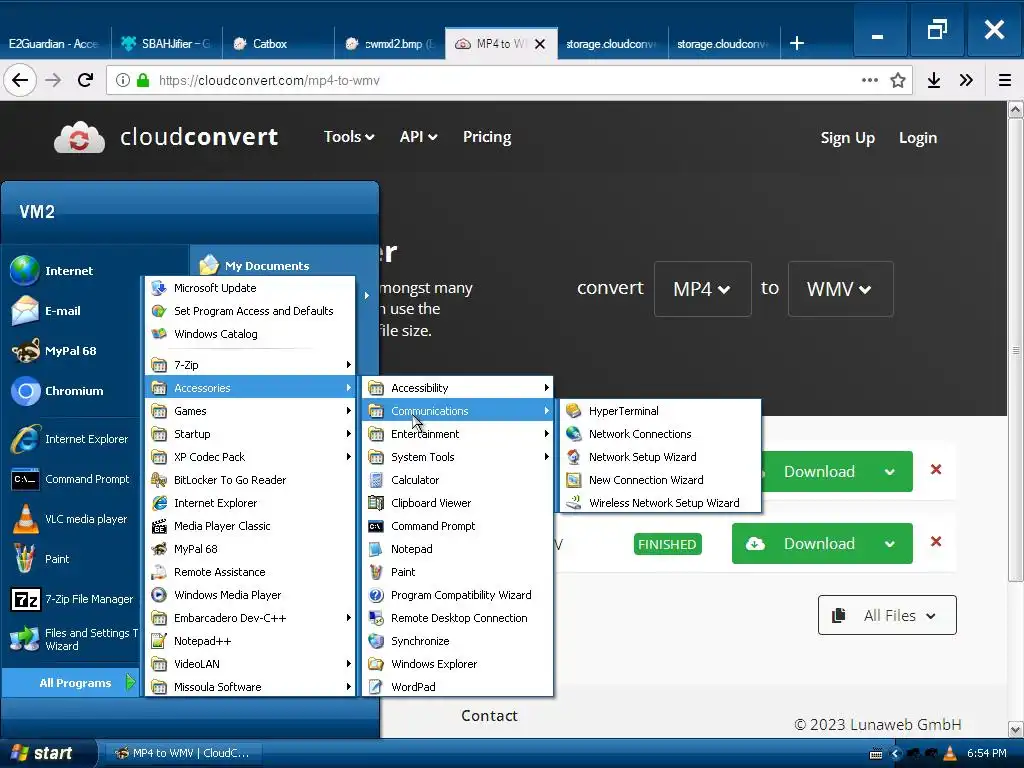
Task: Open Calculator from Accessories menu
Action: [457, 479]
